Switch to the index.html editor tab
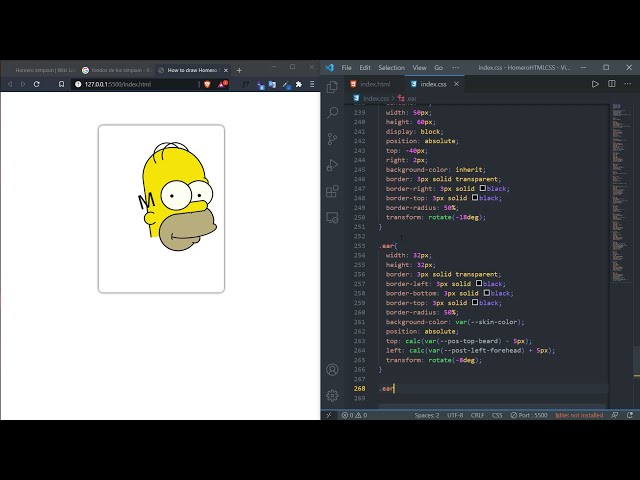 pyautogui.click(x=375, y=84)
